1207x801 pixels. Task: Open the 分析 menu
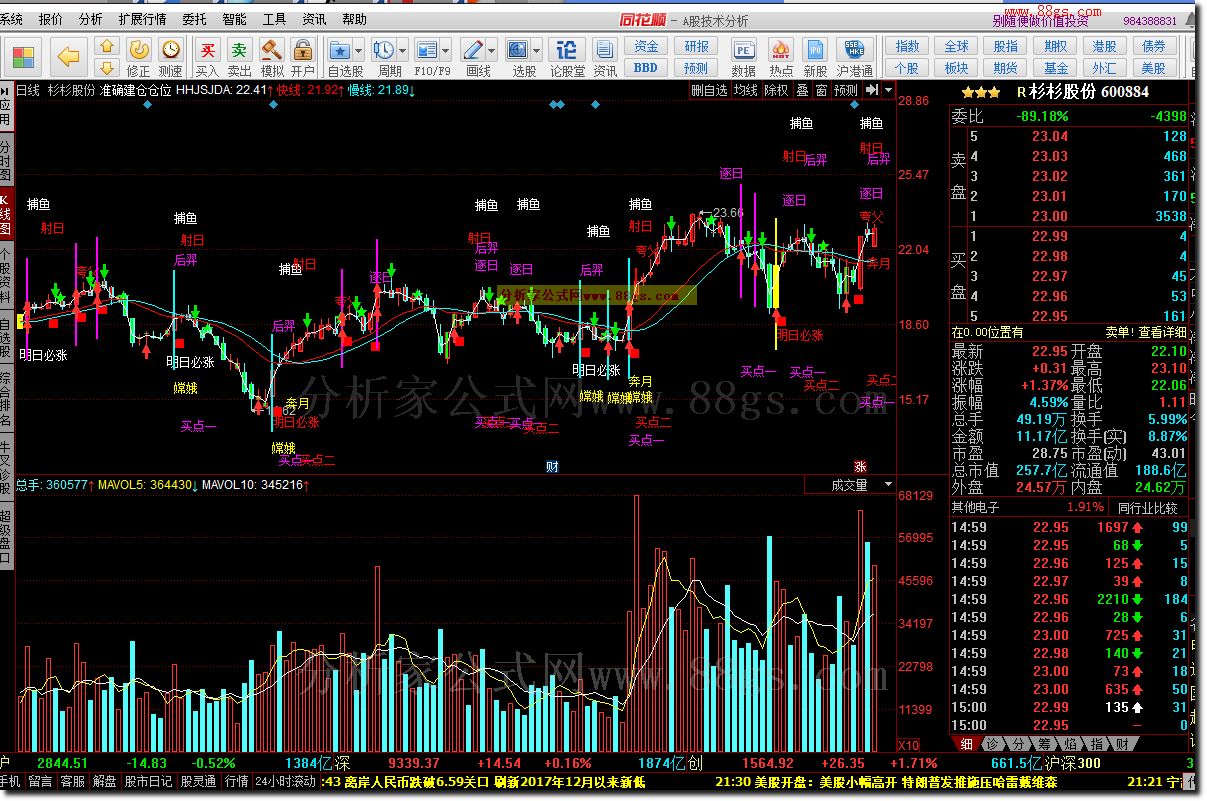[x=90, y=19]
